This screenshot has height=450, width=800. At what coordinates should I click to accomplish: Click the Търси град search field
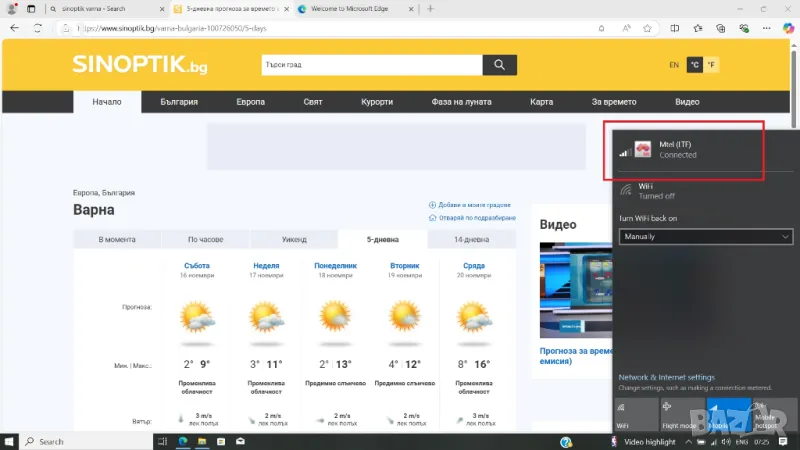point(370,65)
